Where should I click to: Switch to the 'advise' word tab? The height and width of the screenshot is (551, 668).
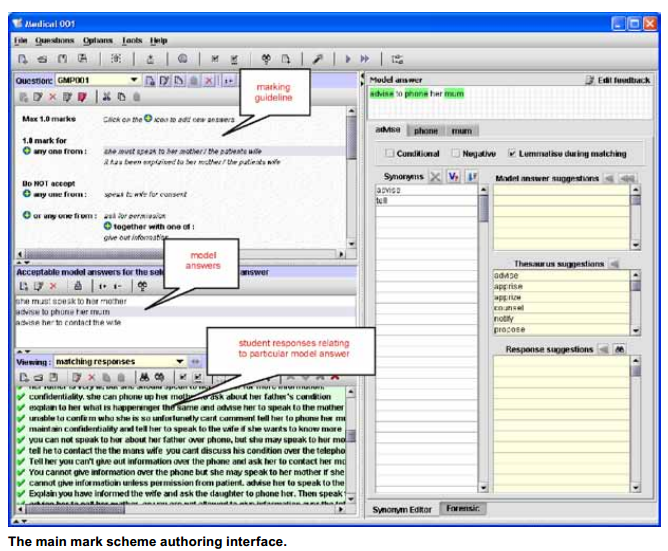388,130
